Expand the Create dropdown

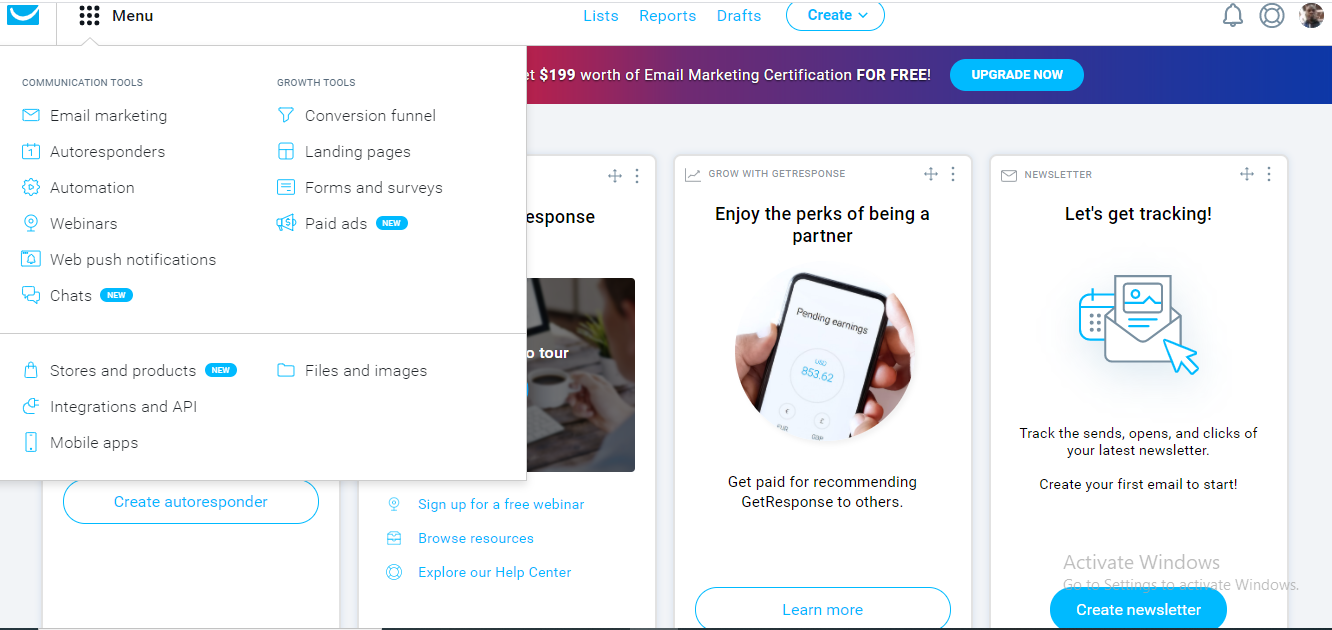click(x=835, y=15)
